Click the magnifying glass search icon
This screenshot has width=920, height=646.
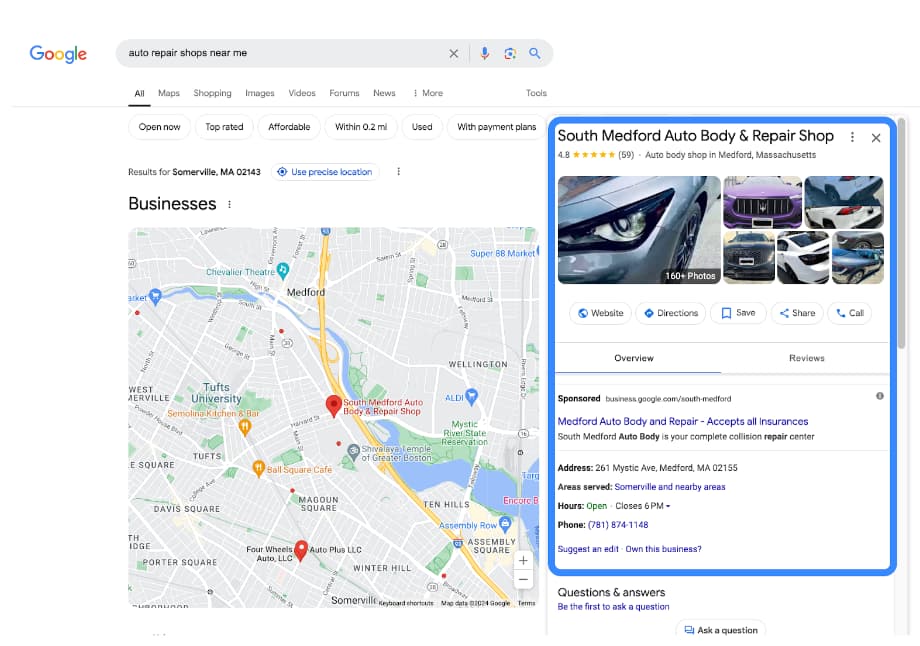click(535, 53)
